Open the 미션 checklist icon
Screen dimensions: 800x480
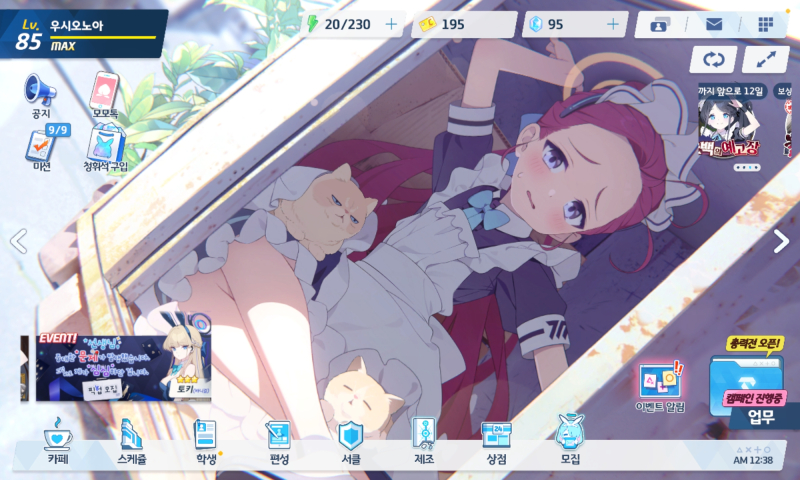41,148
